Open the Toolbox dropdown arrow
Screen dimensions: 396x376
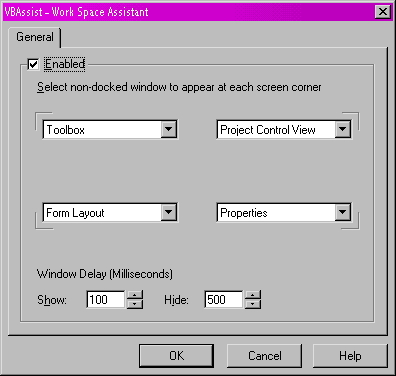tap(169, 129)
